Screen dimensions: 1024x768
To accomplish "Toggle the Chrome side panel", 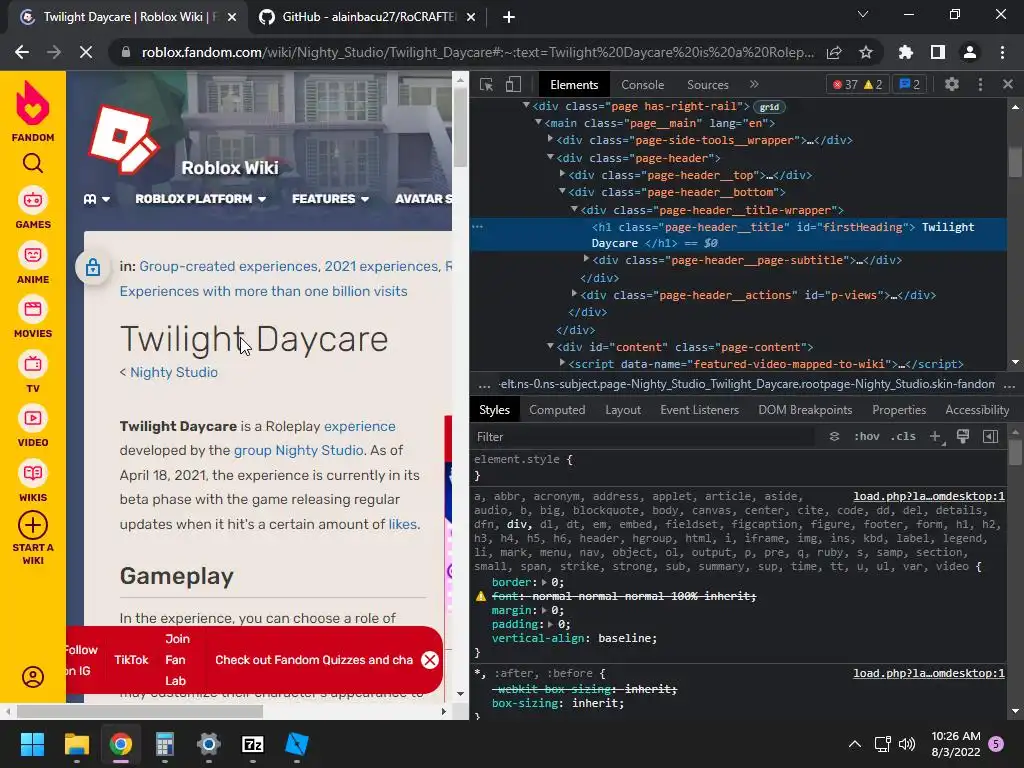I will (x=938, y=52).
